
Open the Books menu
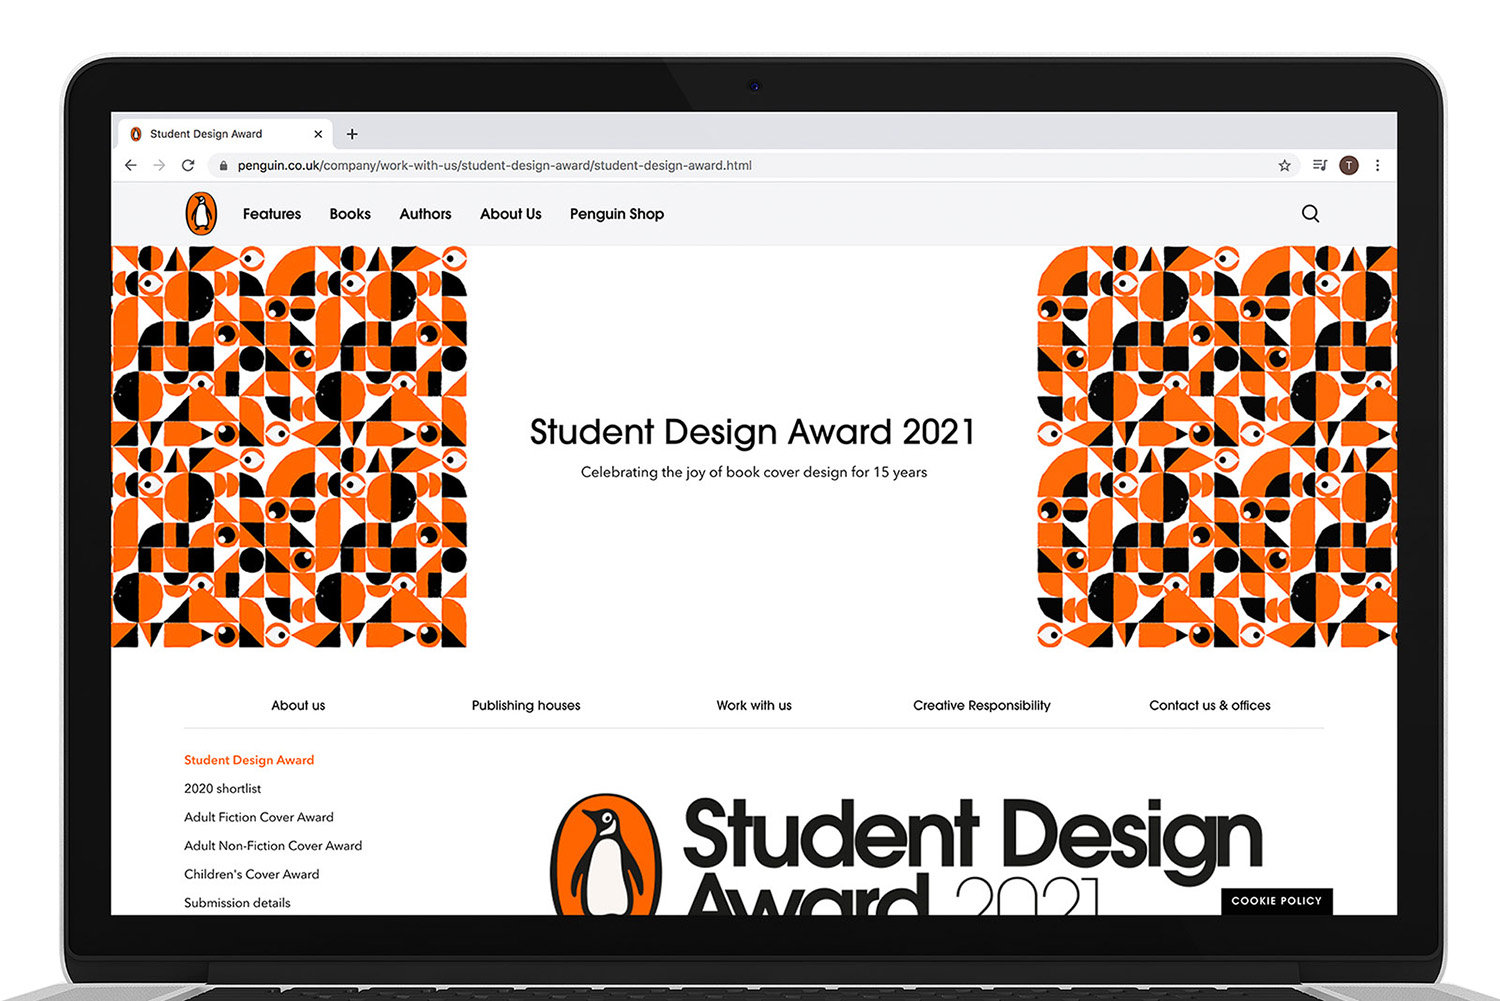point(350,214)
